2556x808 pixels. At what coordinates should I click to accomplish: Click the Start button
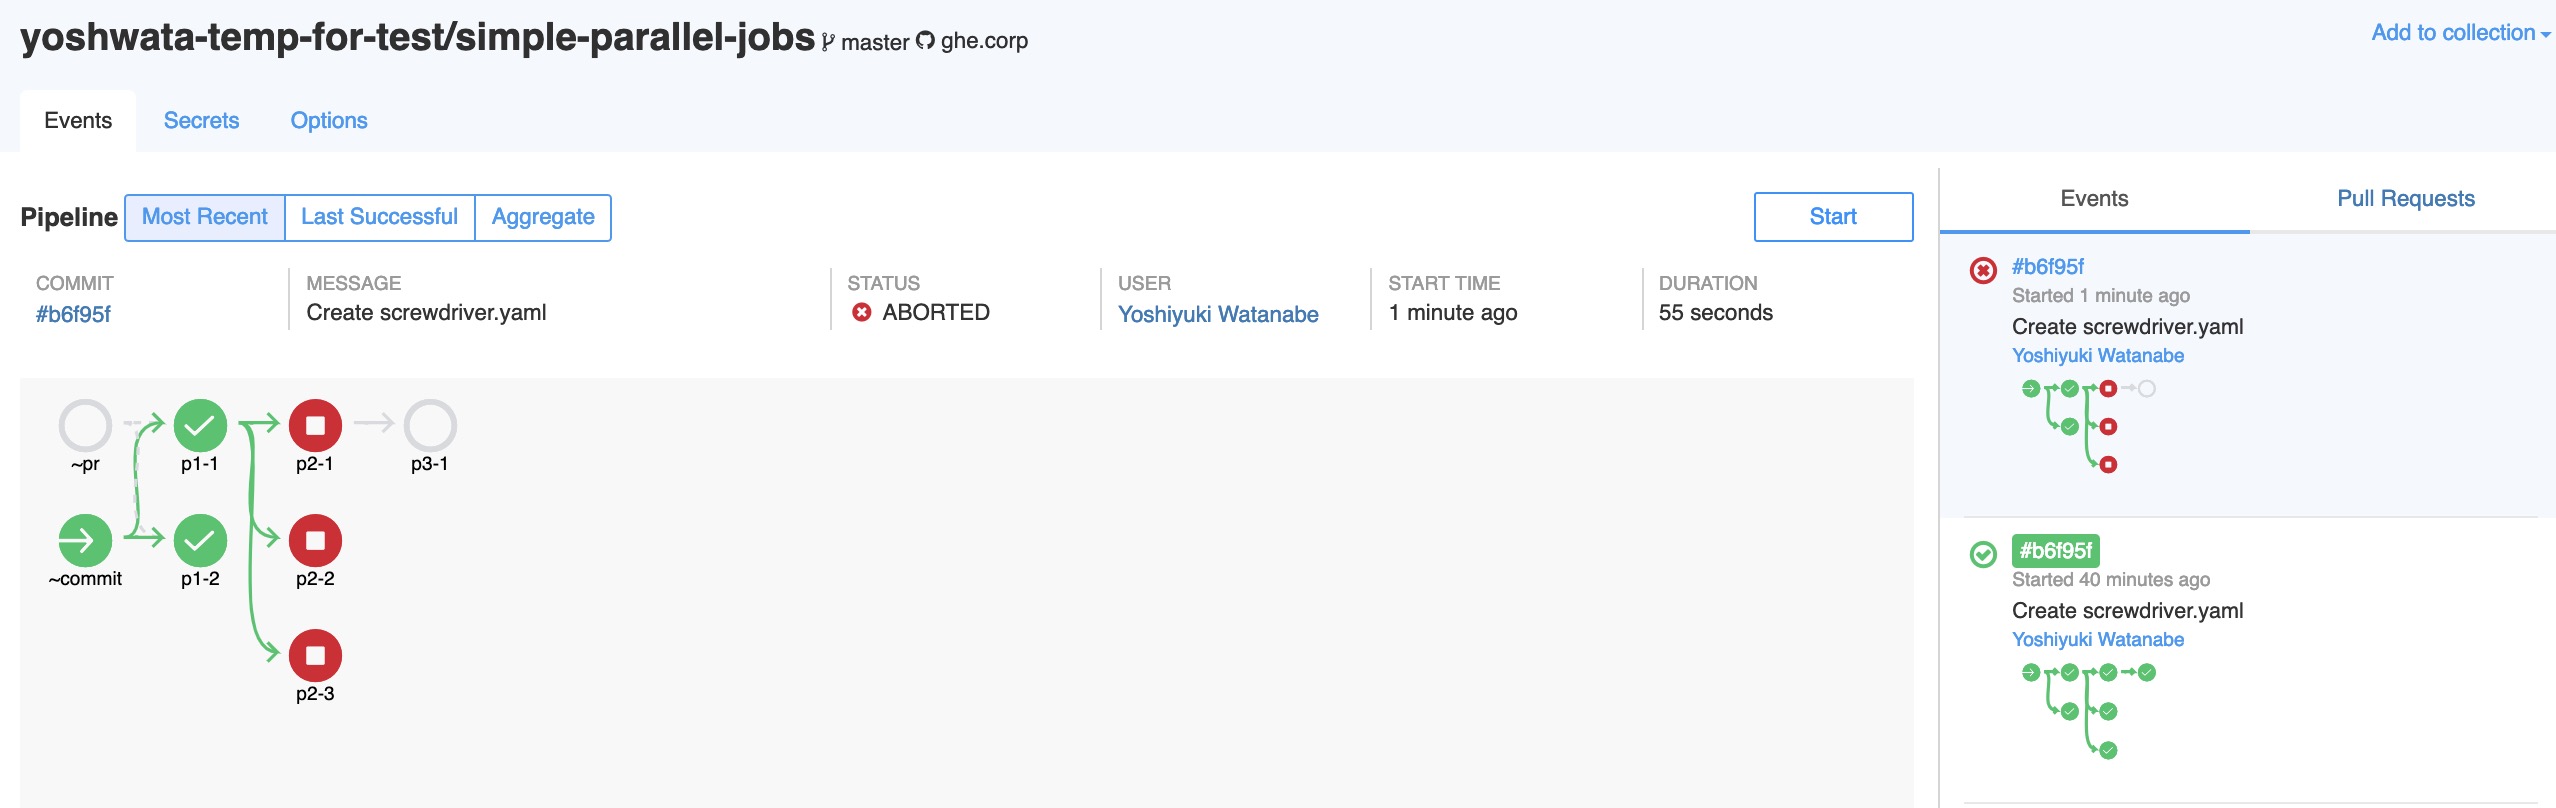tap(1833, 217)
